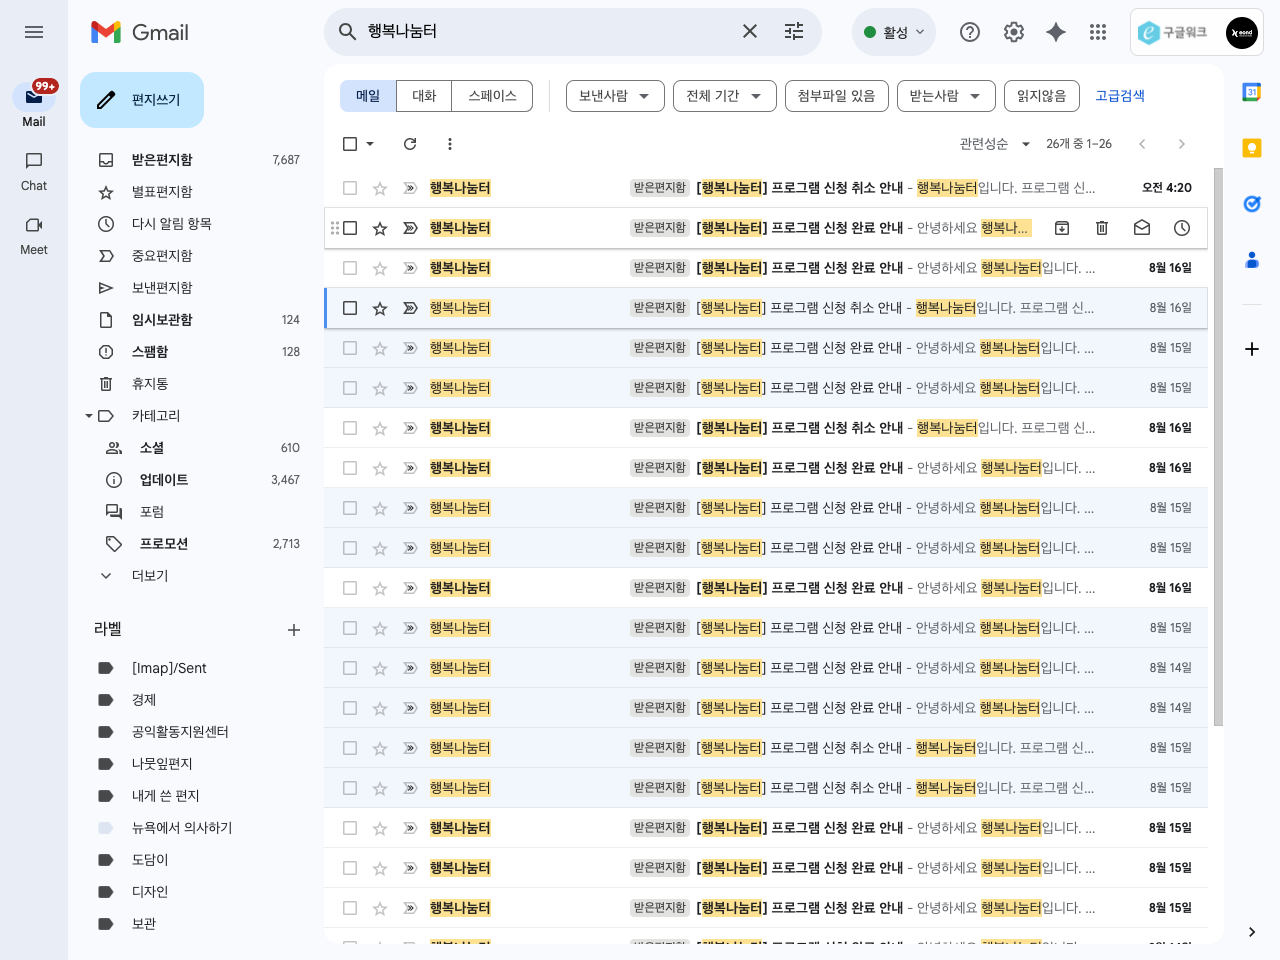
Task: Open the 고급검색 link
Action: point(1120,96)
